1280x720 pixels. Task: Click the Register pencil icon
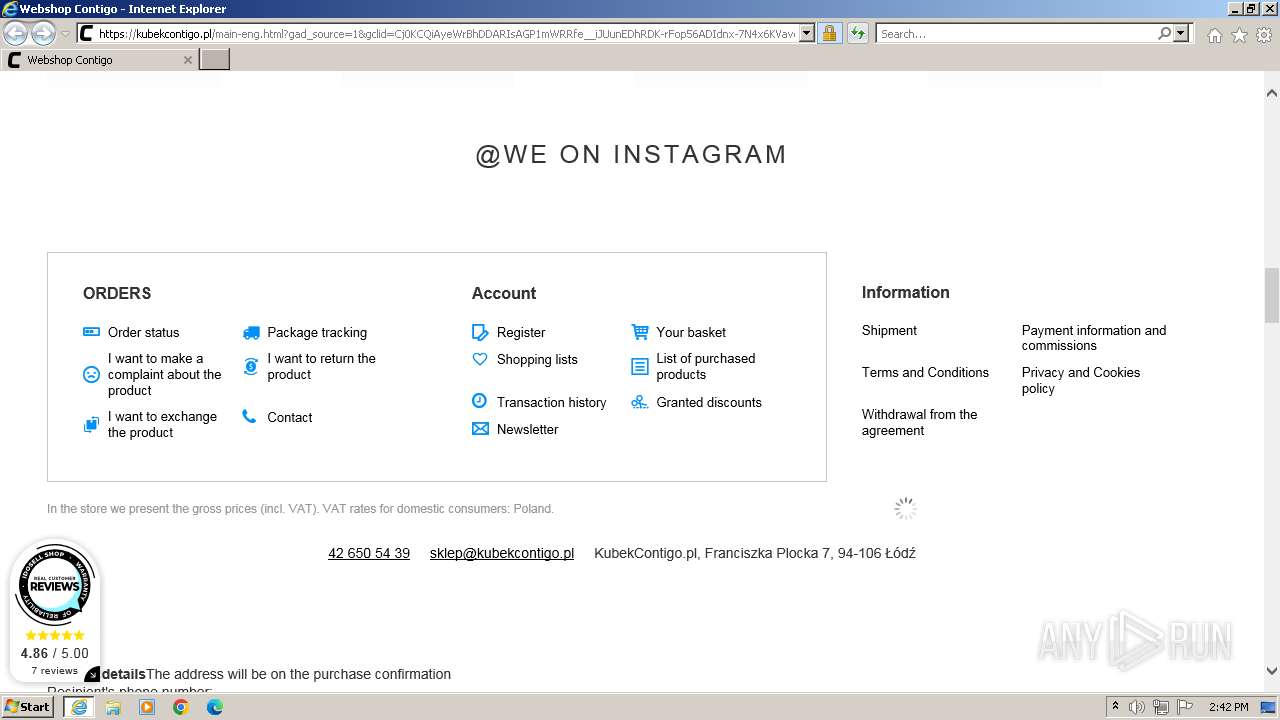point(480,332)
